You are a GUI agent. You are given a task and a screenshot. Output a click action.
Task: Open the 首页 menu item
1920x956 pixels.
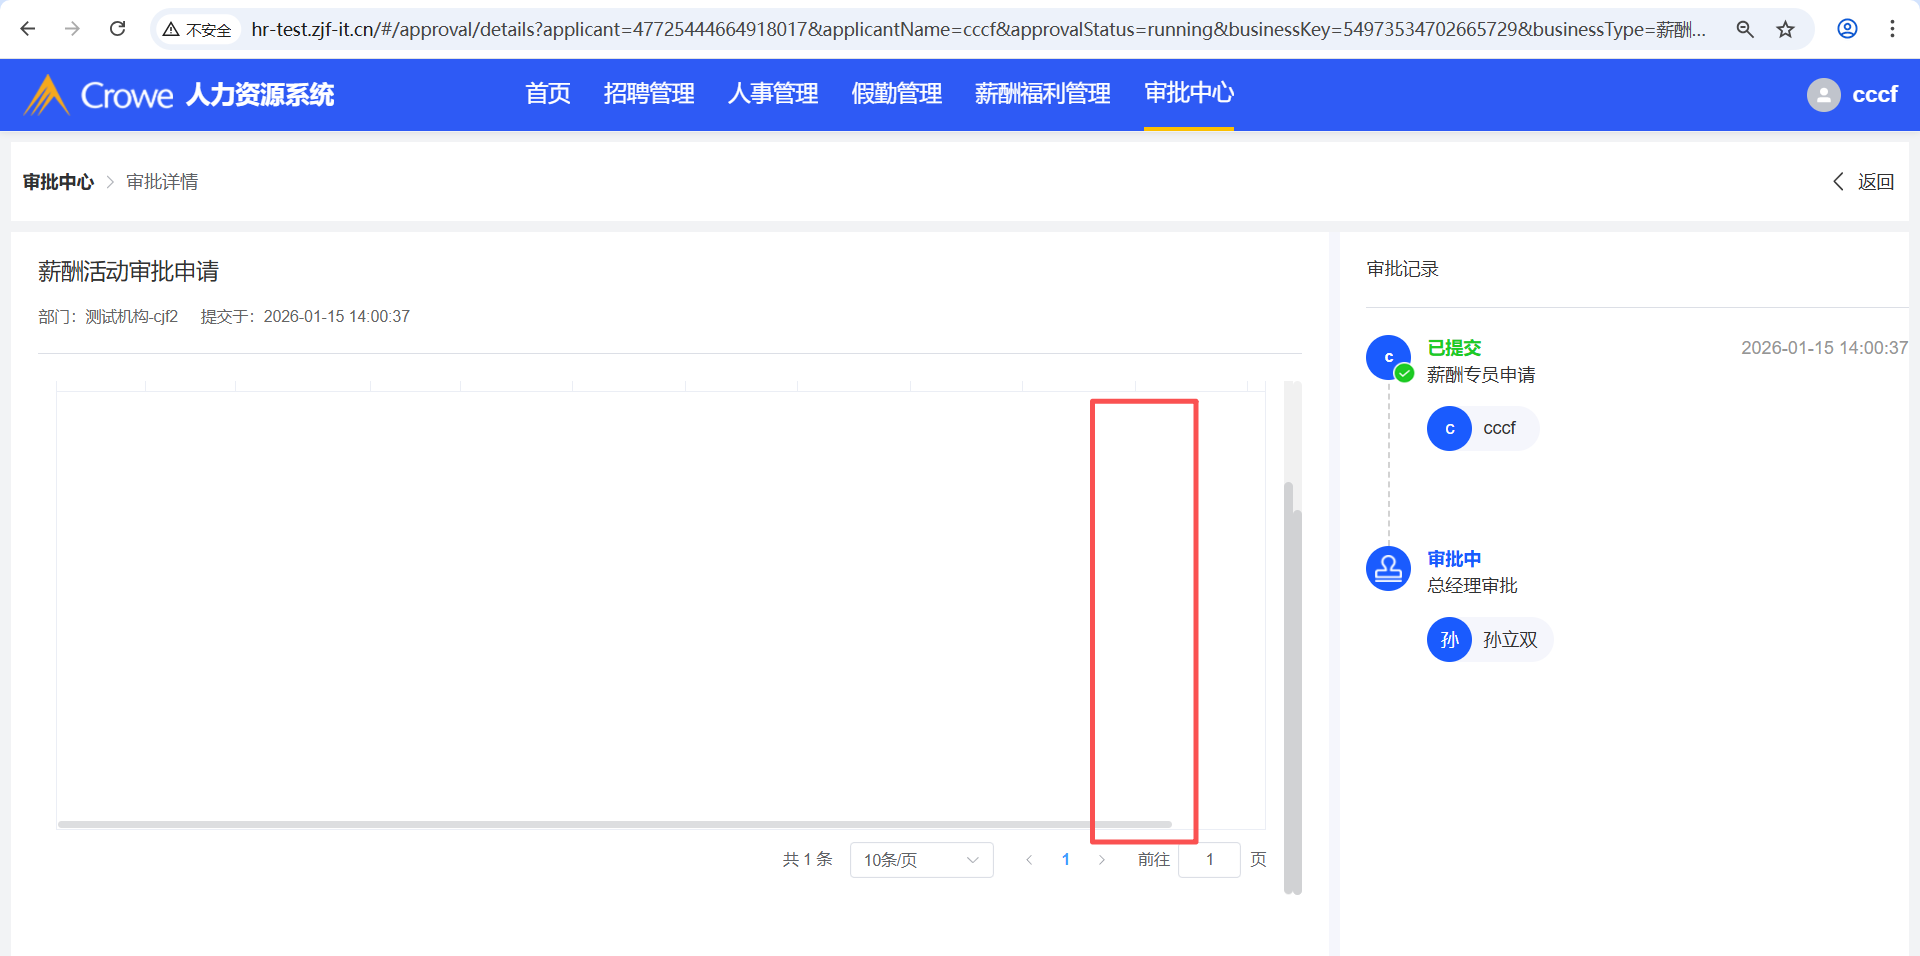click(548, 94)
